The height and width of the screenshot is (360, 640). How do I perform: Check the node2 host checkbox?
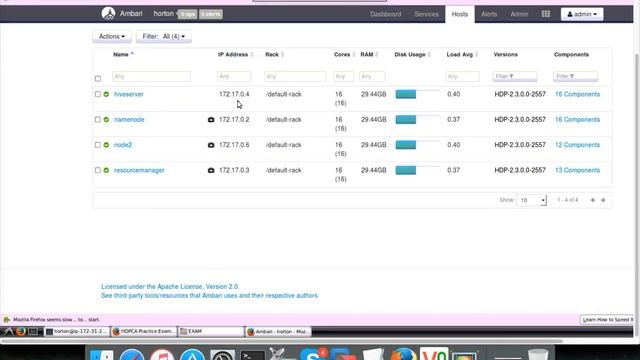click(98, 145)
